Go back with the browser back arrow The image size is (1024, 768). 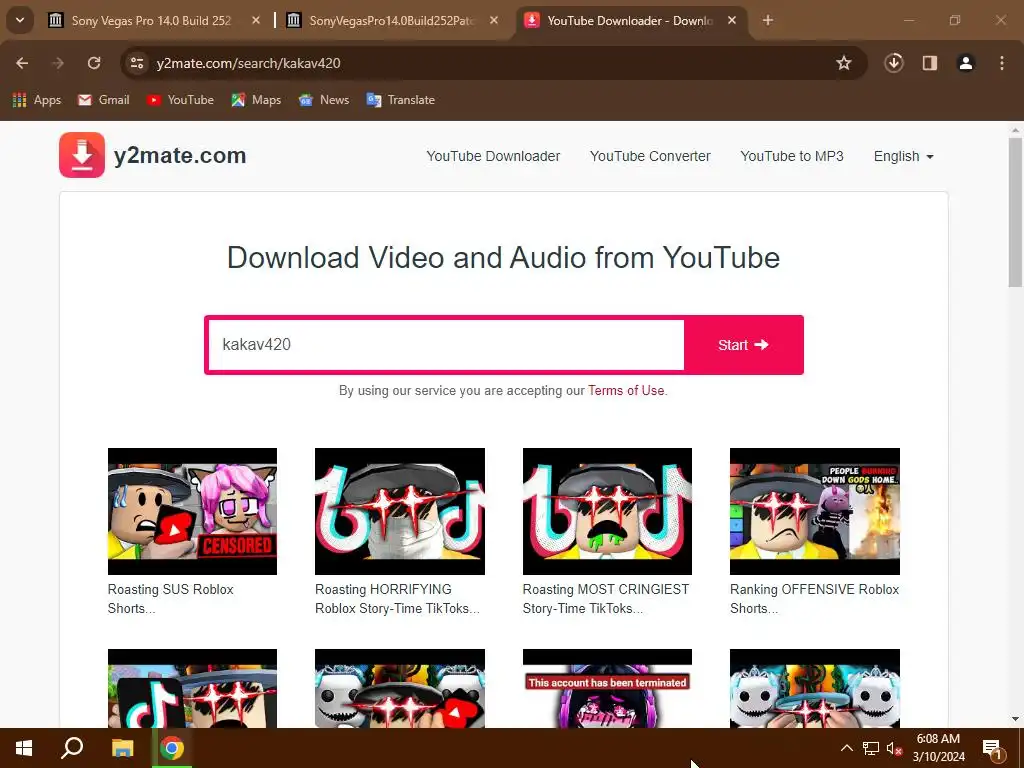coord(22,63)
